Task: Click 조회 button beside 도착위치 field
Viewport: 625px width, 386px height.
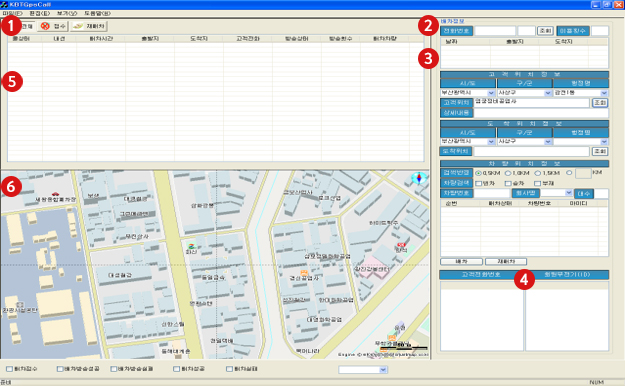Action: (600, 151)
